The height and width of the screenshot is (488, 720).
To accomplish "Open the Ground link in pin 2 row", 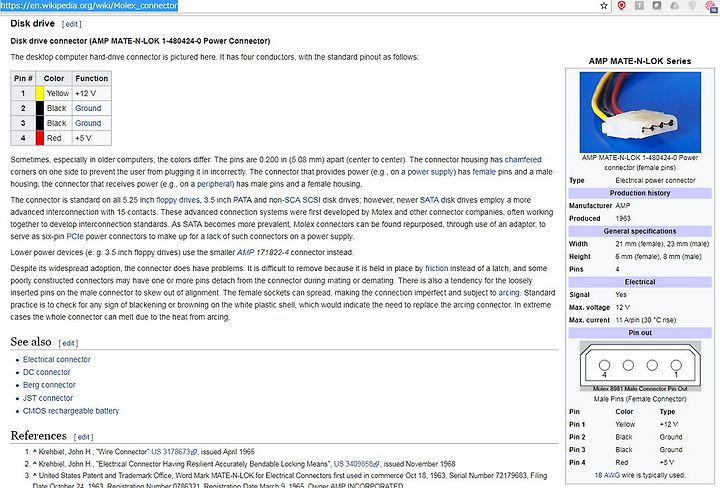I will [88, 108].
